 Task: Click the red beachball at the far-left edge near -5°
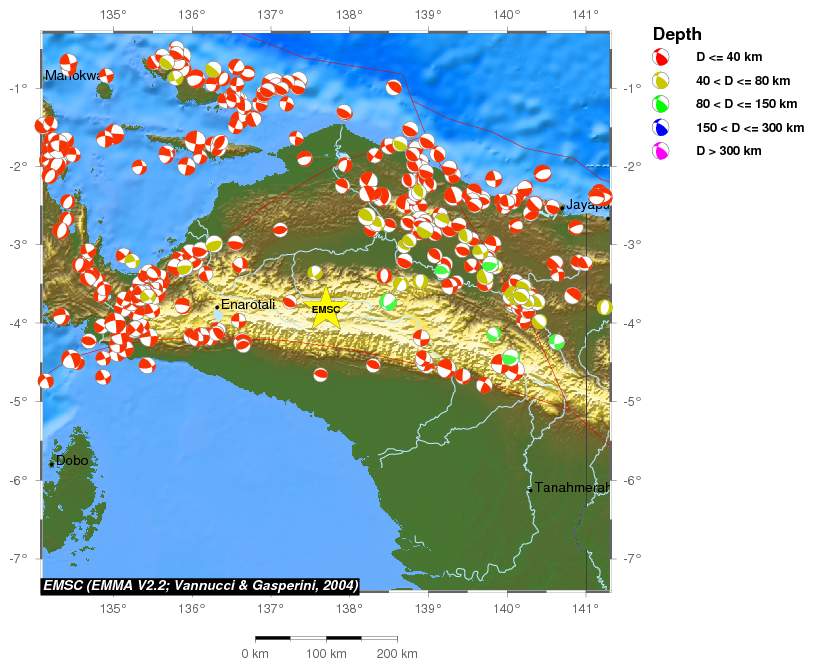point(45,381)
